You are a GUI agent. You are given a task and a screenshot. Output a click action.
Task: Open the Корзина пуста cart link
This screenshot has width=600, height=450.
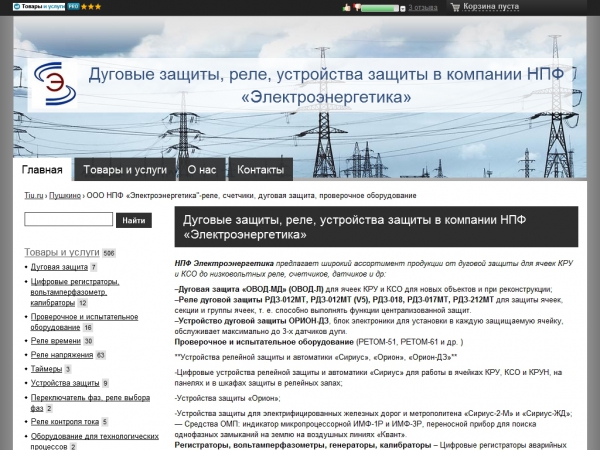click(491, 7)
